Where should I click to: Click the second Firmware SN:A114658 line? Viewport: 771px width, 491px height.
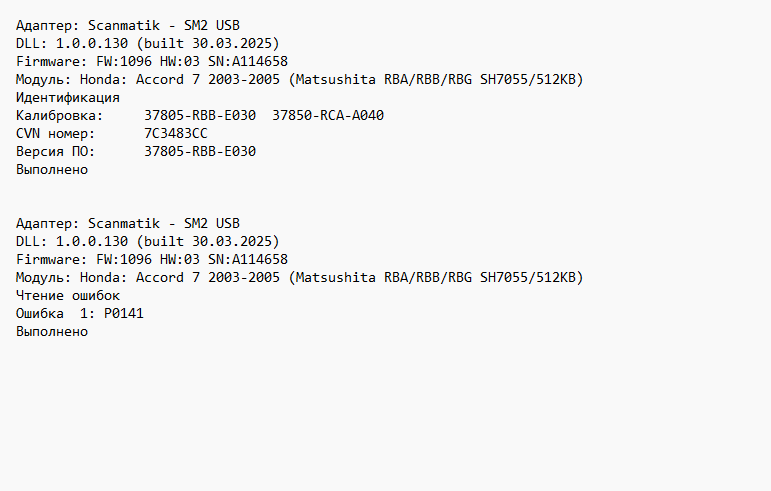pos(152,260)
